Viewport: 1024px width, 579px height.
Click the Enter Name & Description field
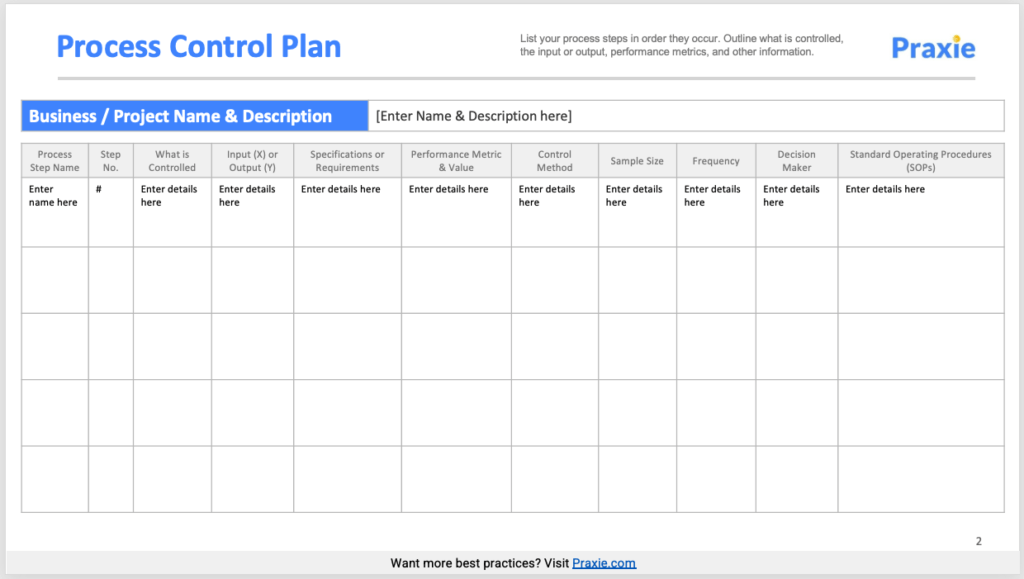point(686,116)
